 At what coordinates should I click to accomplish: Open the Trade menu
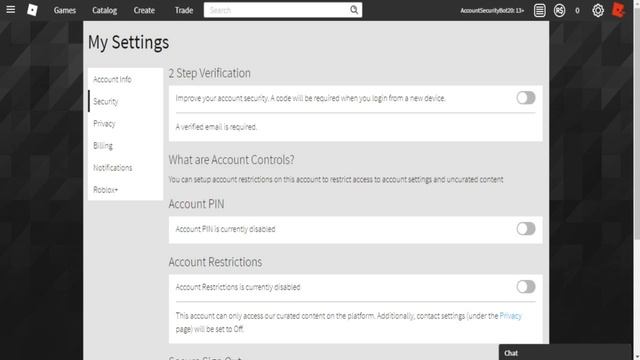(x=184, y=10)
